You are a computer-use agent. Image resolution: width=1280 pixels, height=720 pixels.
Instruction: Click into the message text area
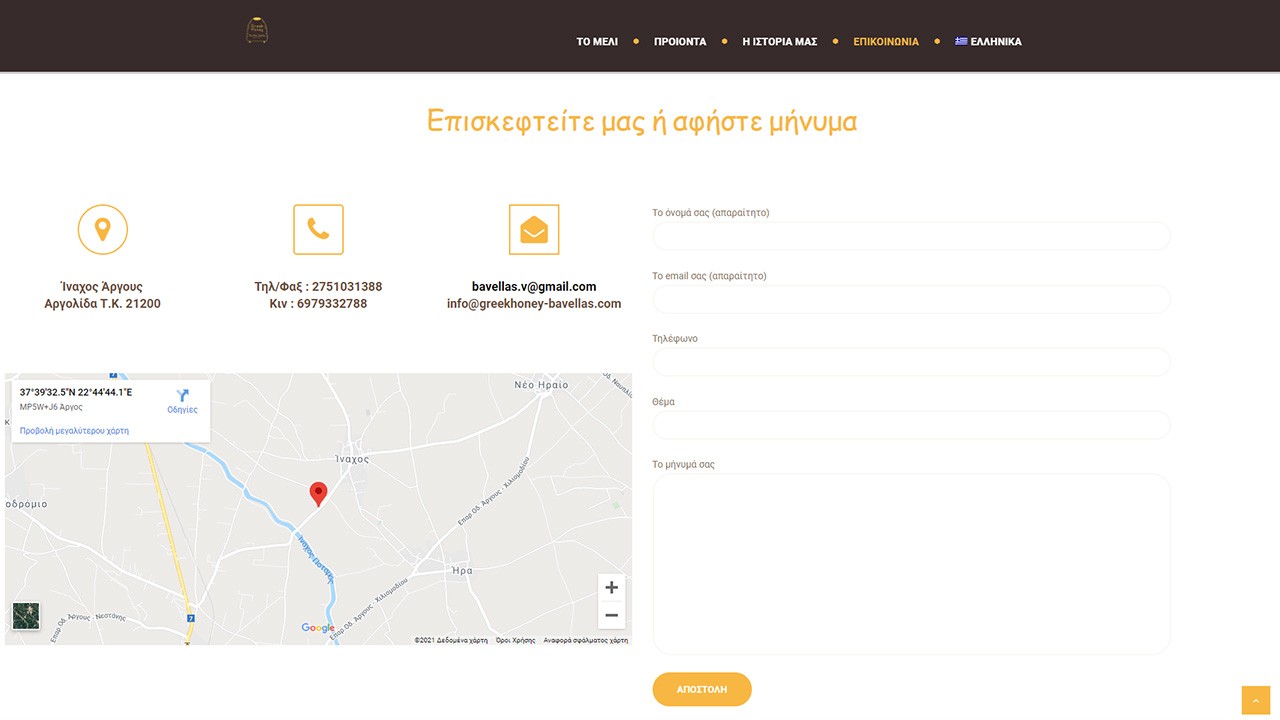(x=911, y=564)
